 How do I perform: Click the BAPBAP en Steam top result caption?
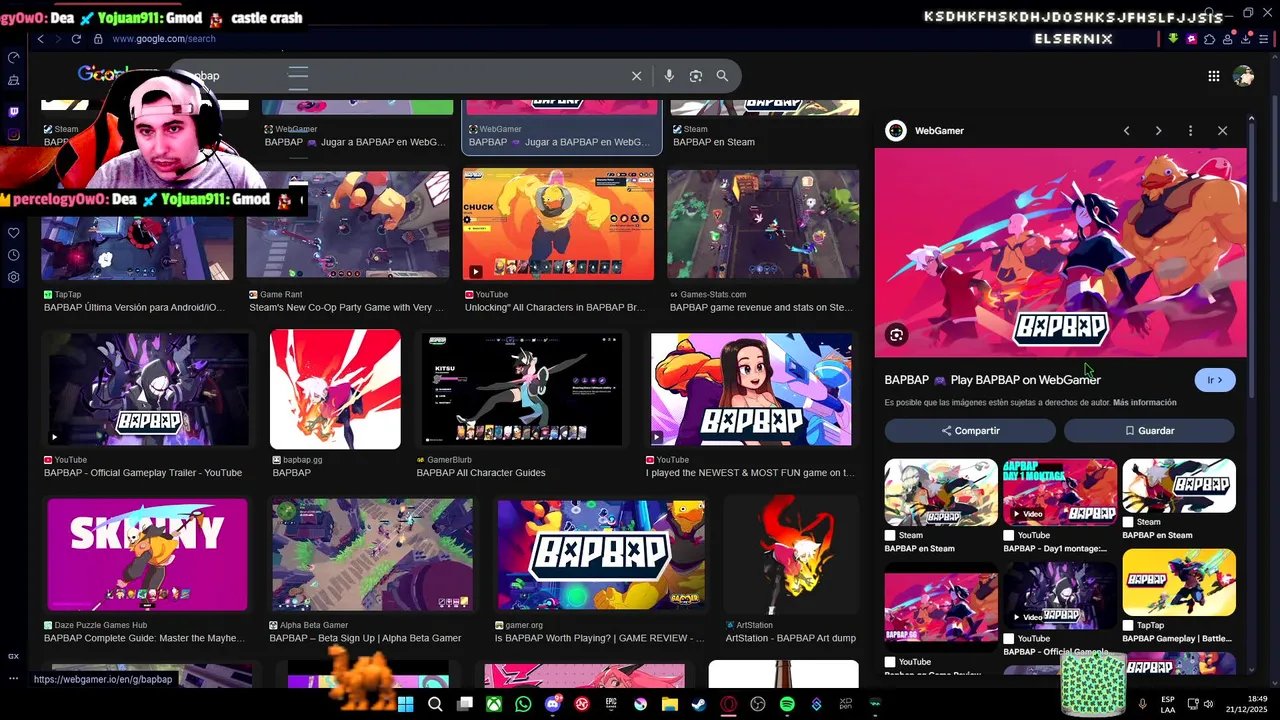714,142
